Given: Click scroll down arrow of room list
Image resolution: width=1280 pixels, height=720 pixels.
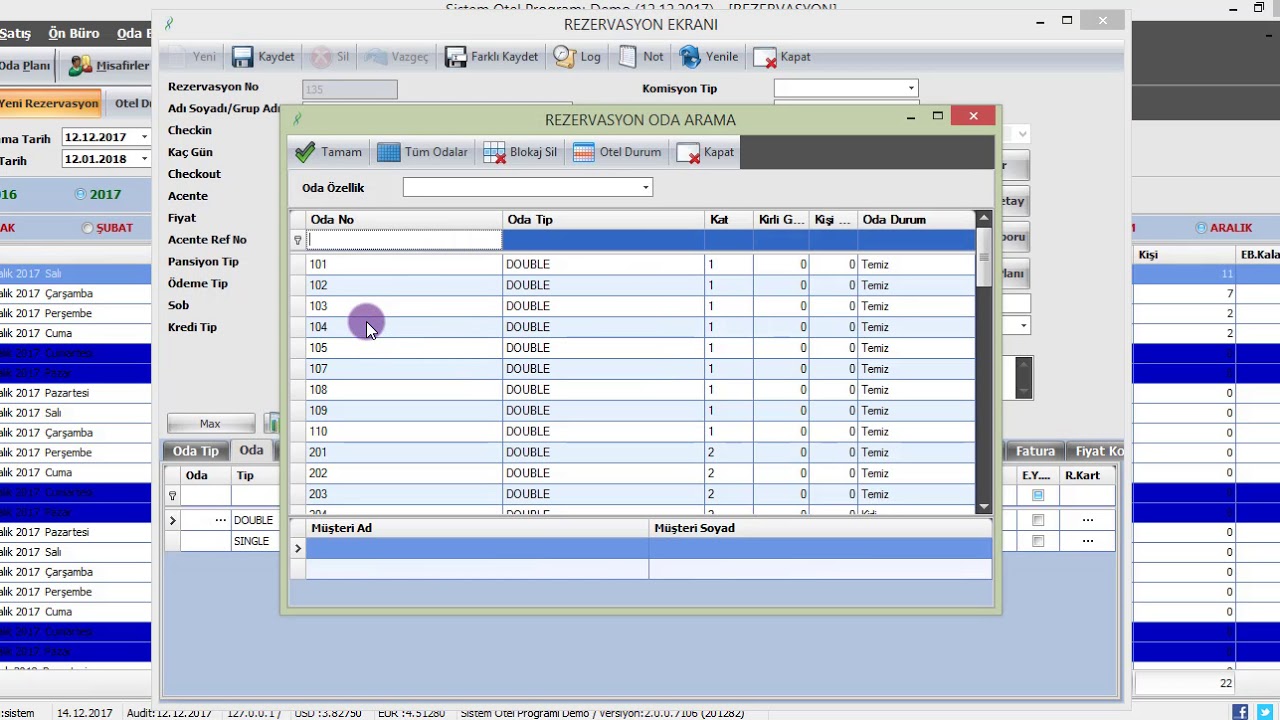Looking at the screenshot, I should tap(984, 507).
